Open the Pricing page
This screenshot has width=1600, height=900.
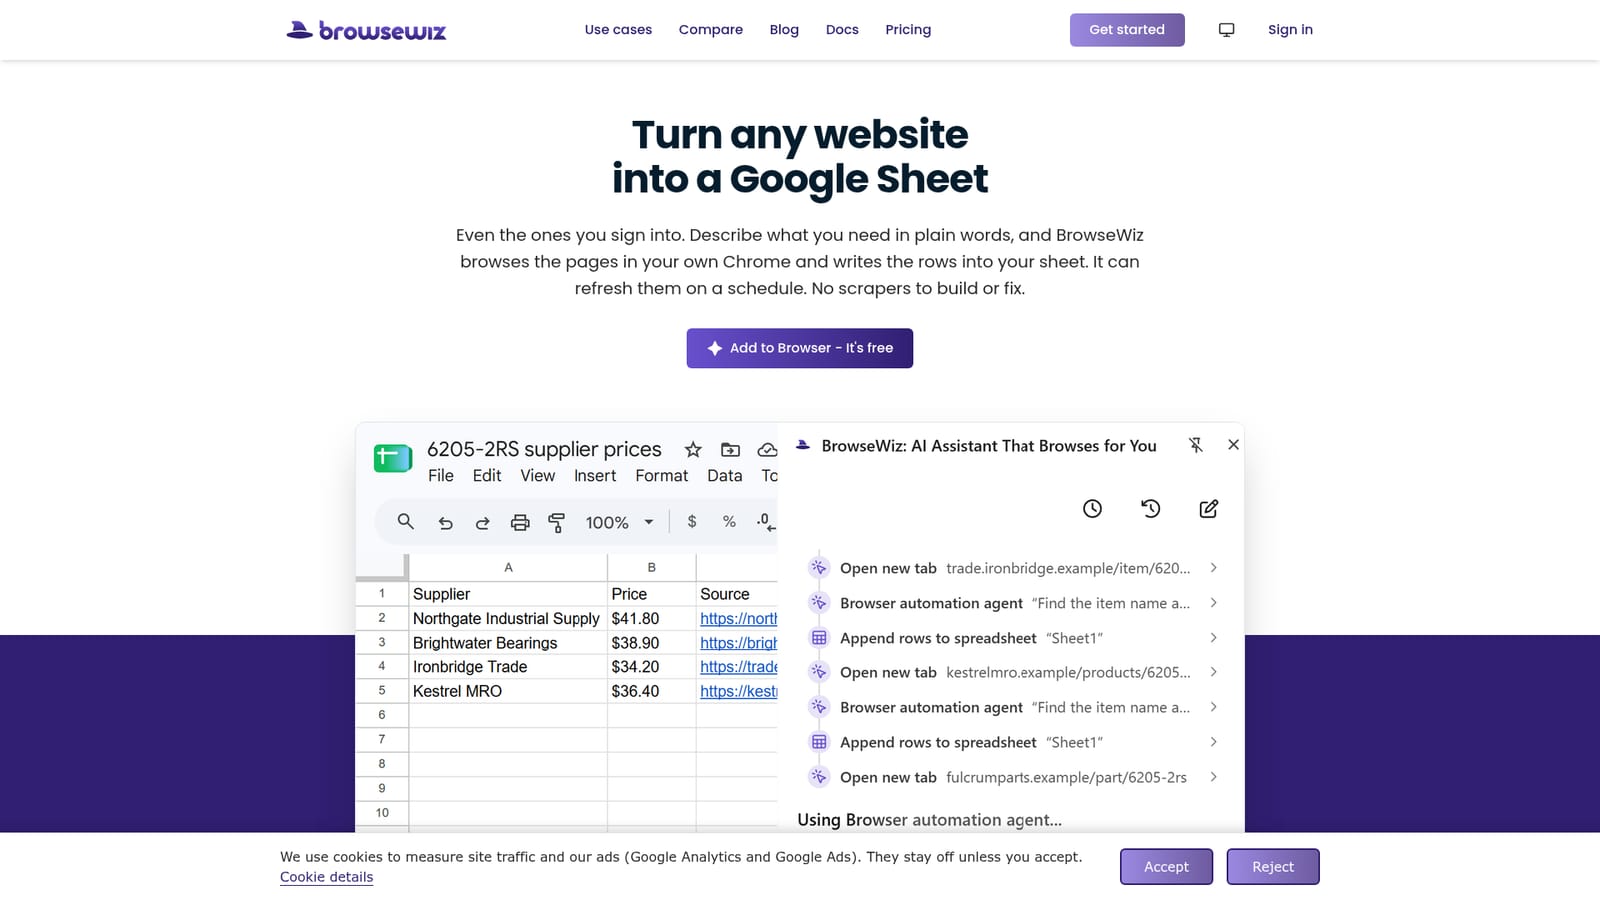click(908, 30)
